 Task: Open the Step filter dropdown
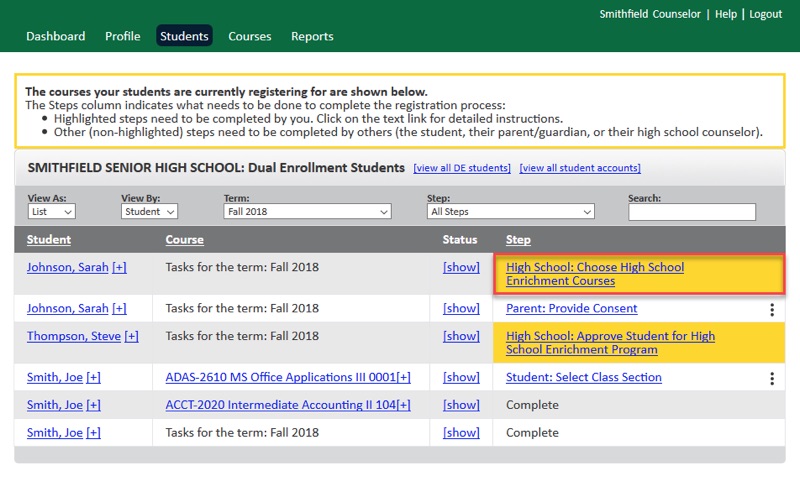(511, 212)
